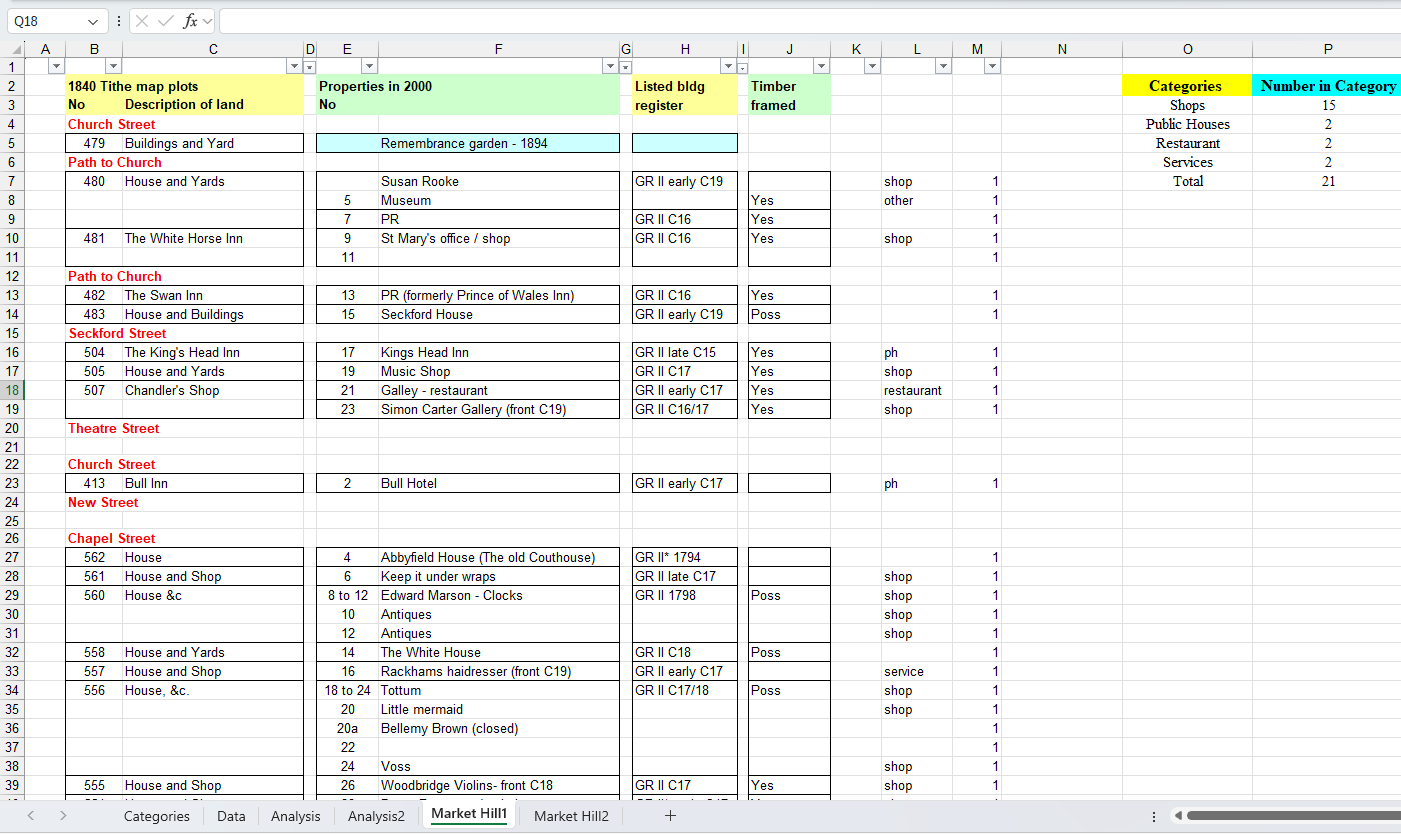Click the 'Woodbridge Violins- front C18' cell
The width and height of the screenshot is (1401, 834).
(498, 785)
